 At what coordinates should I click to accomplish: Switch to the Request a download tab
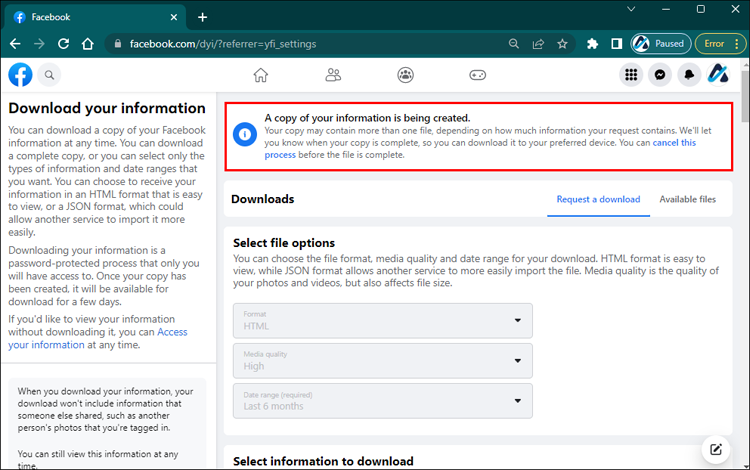pos(598,199)
